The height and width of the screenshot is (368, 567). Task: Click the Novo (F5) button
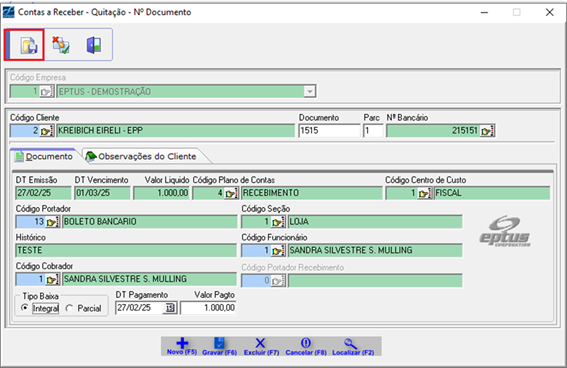pyautogui.click(x=182, y=347)
